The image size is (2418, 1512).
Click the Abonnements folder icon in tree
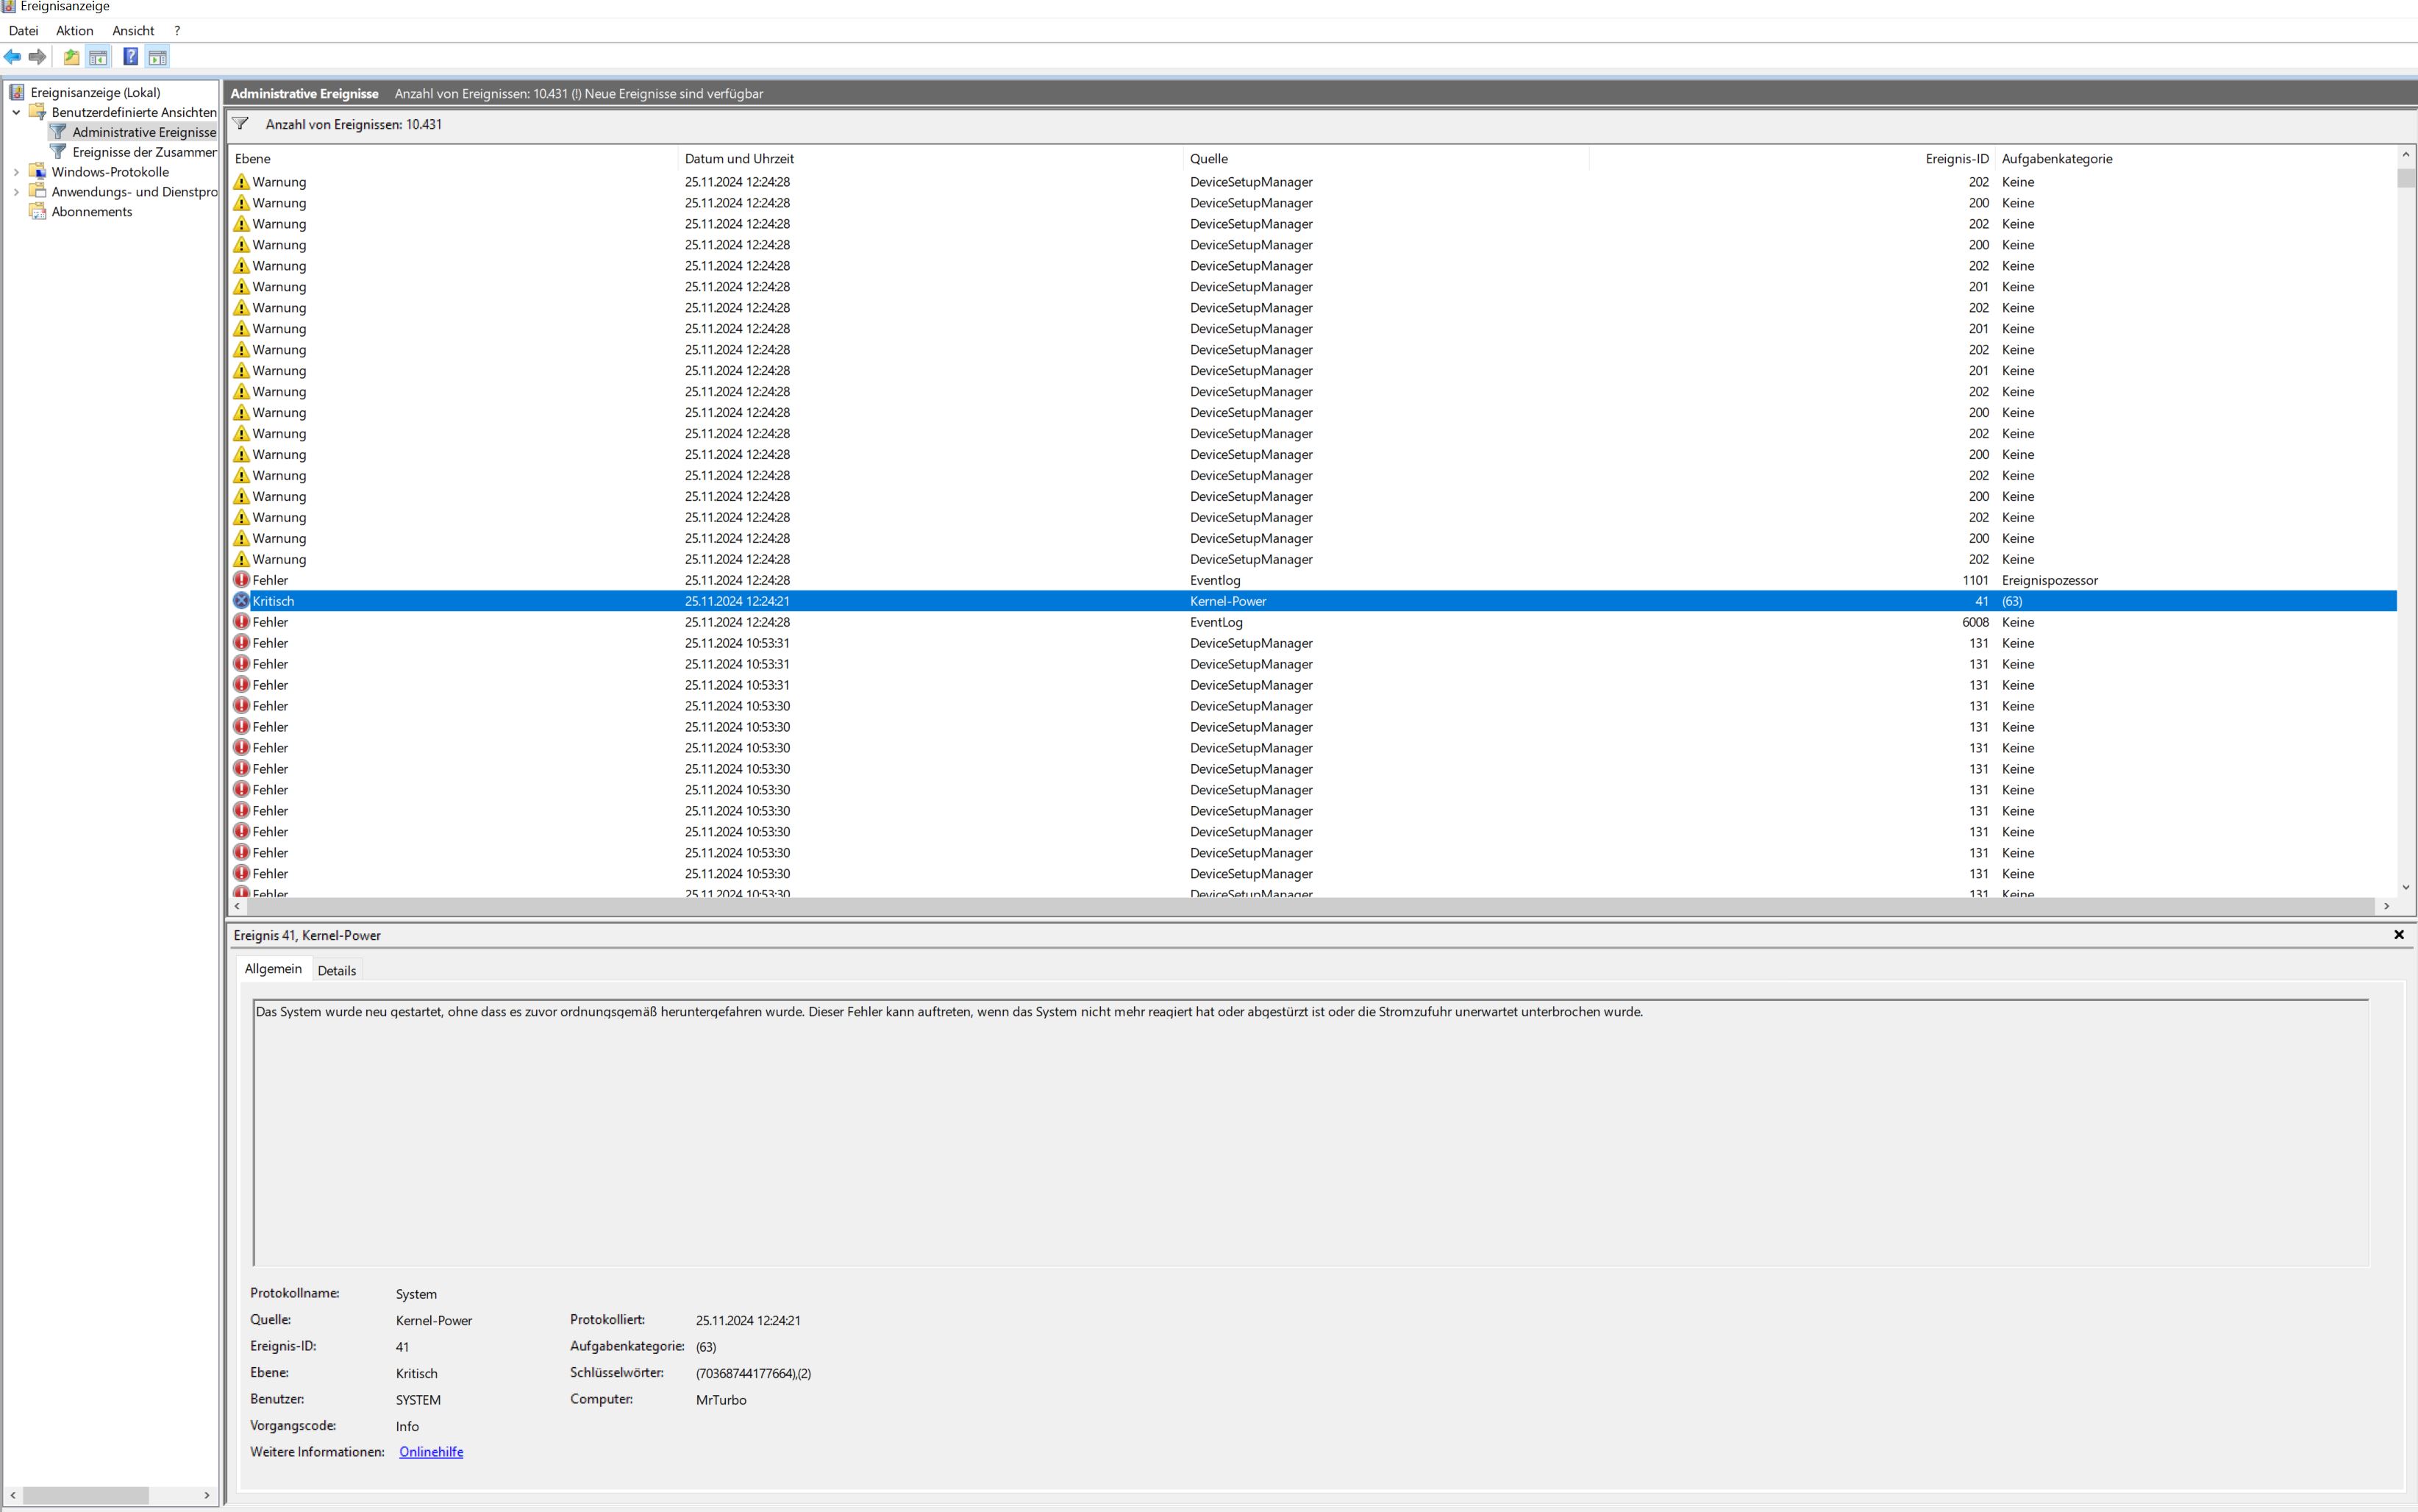(38, 211)
